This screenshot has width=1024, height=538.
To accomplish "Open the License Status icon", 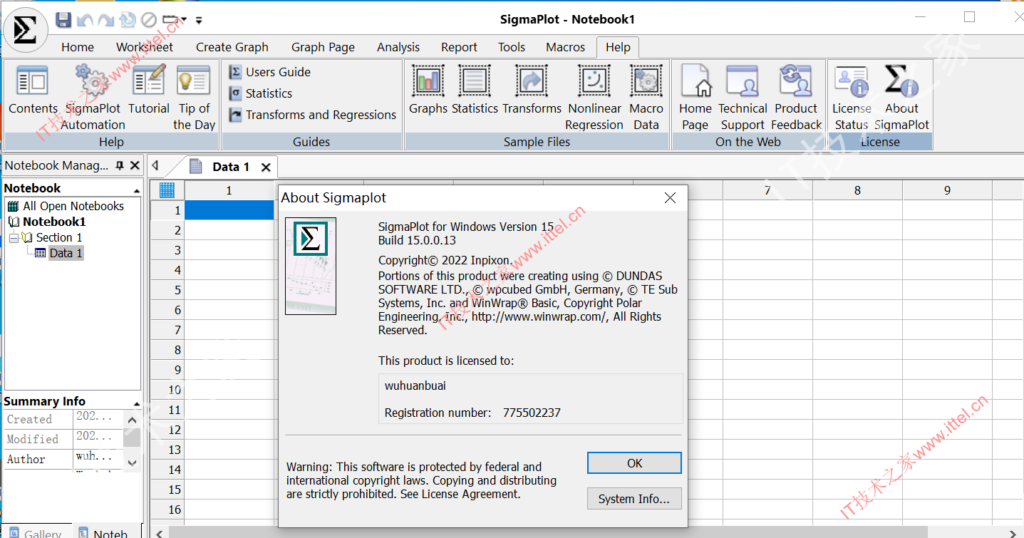I will pyautogui.click(x=851, y=91).
